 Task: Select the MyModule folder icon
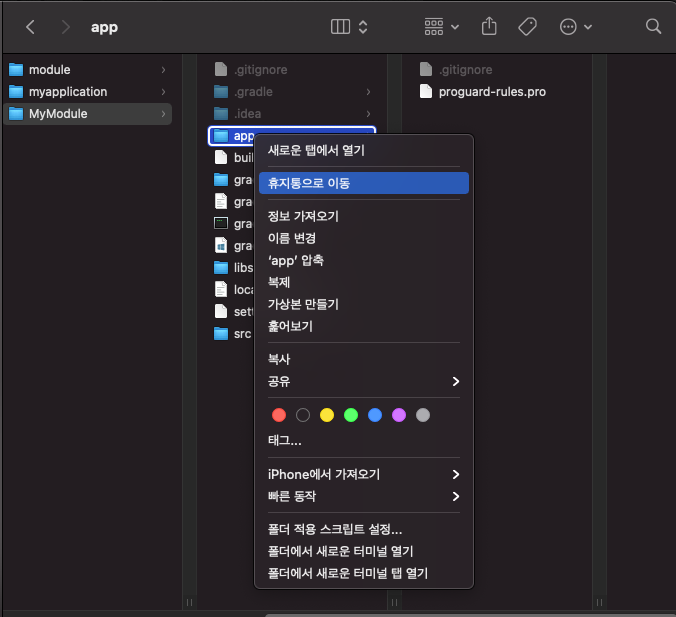(x=16, y=114)
